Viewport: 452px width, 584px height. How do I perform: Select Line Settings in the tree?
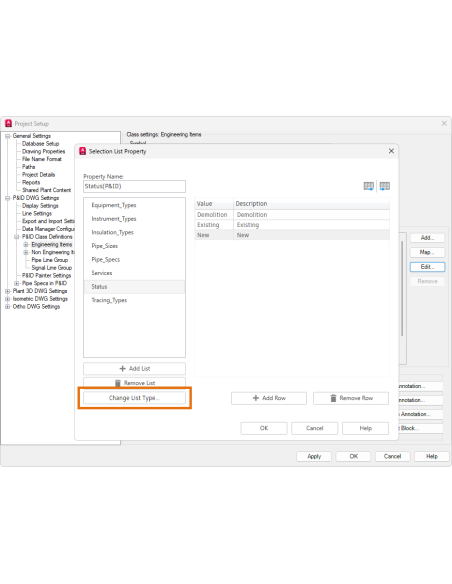click(37, 213)
